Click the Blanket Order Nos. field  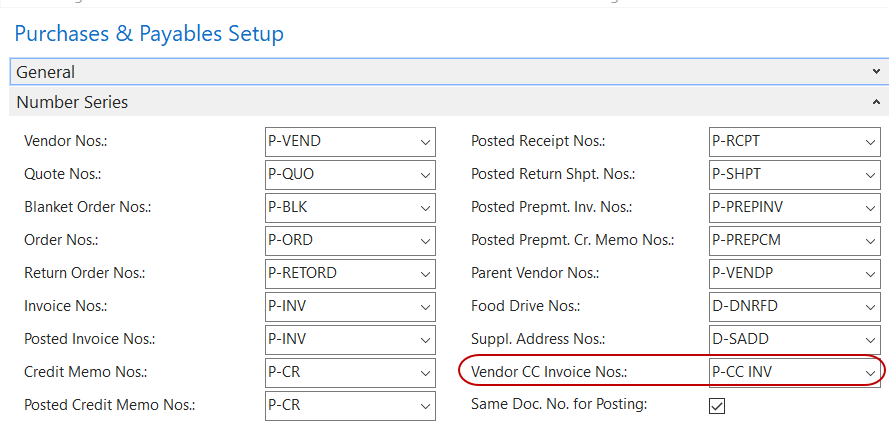pyautogui.click(x=340, y=208)
